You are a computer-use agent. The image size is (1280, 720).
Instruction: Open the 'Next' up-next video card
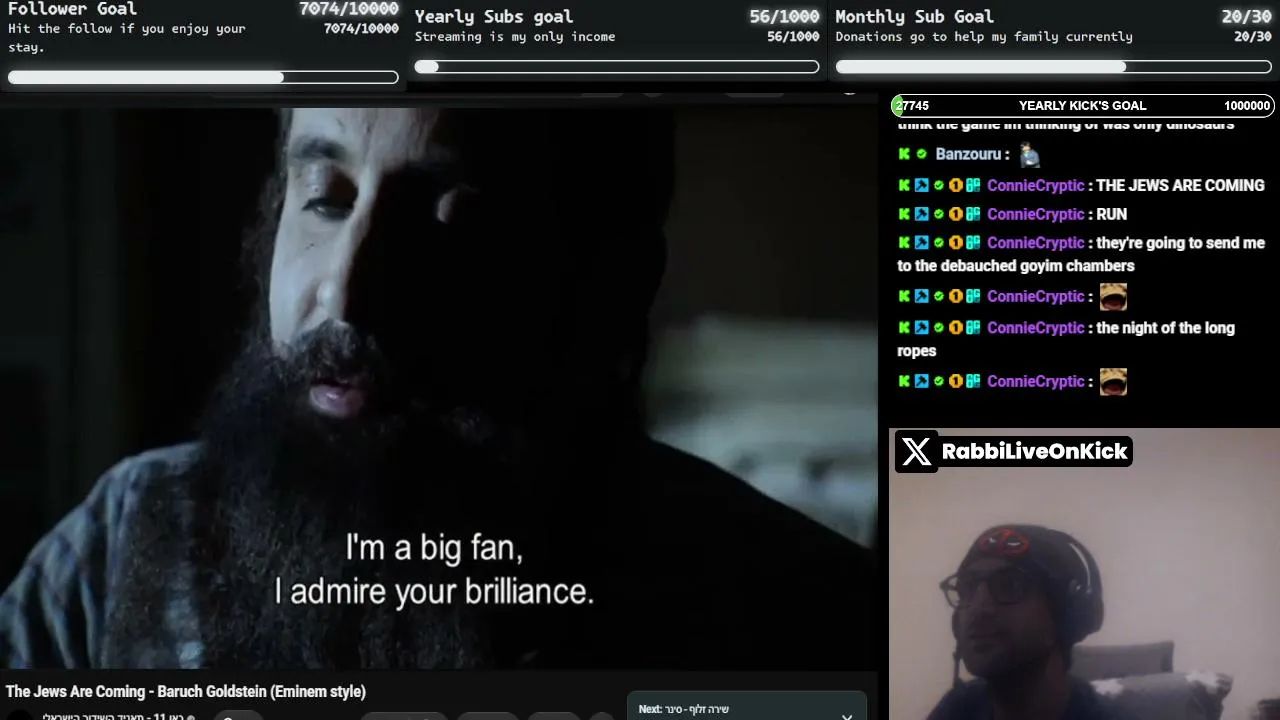(x=746, y=707)
